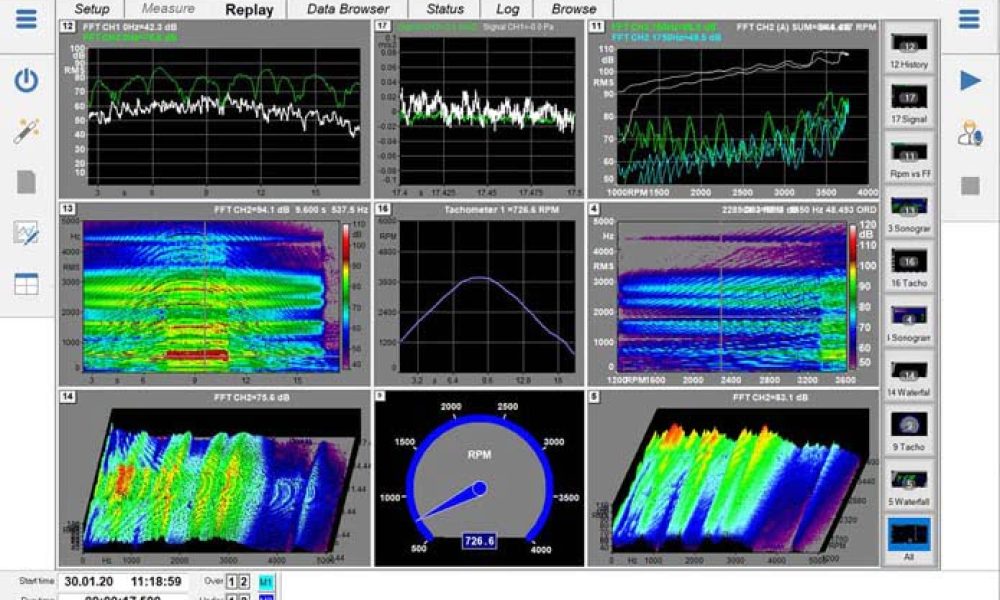1000x600 pixels.
Task: Switch to the Status tab
Action: 443,9
